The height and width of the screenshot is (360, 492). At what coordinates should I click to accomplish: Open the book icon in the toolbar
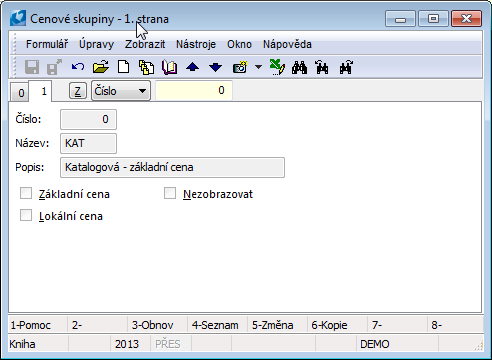pyautogui.click(x=169, y=67)
